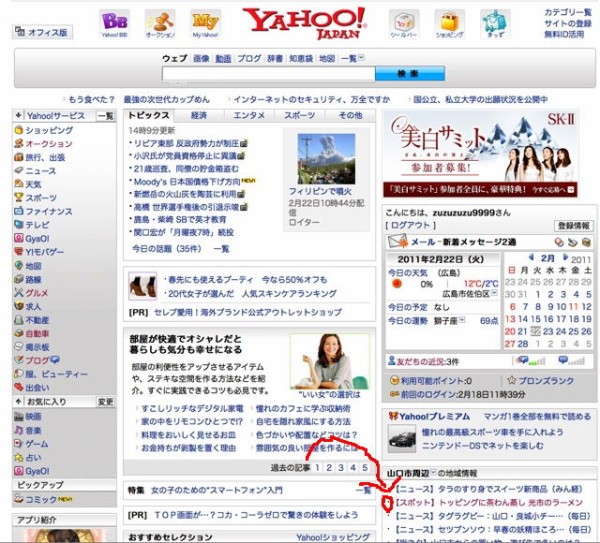The image size is (600, 543).
Task: Open the 広島市佐伯区 weather location dropdown
Action: [494, 293]
